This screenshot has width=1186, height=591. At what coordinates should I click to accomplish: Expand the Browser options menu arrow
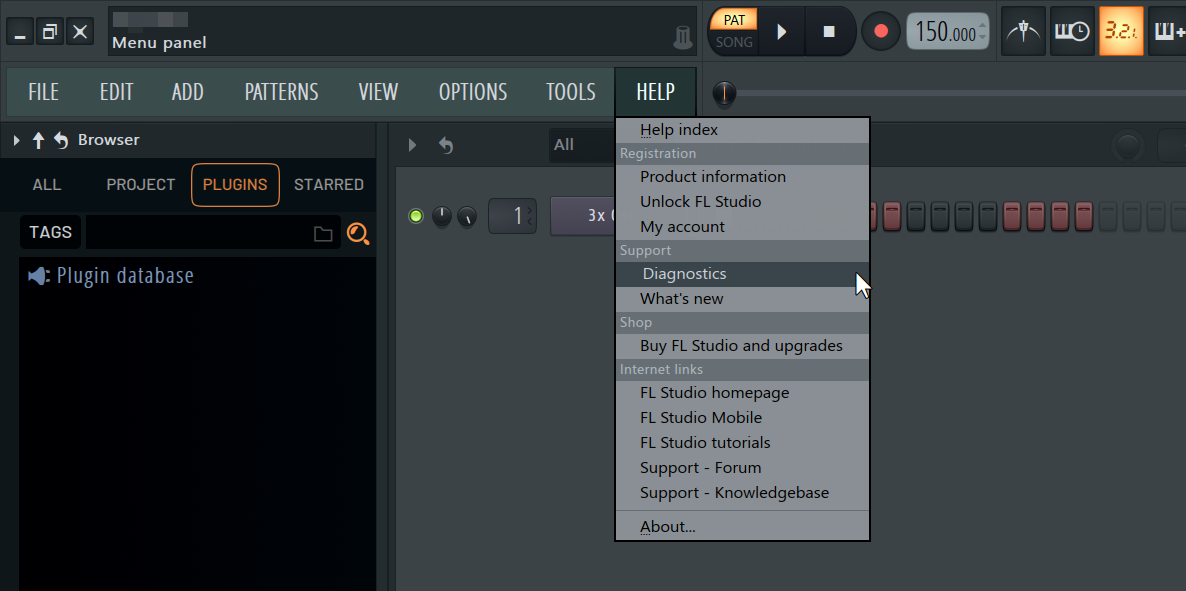pyautogui.click(x=16, y=140)
